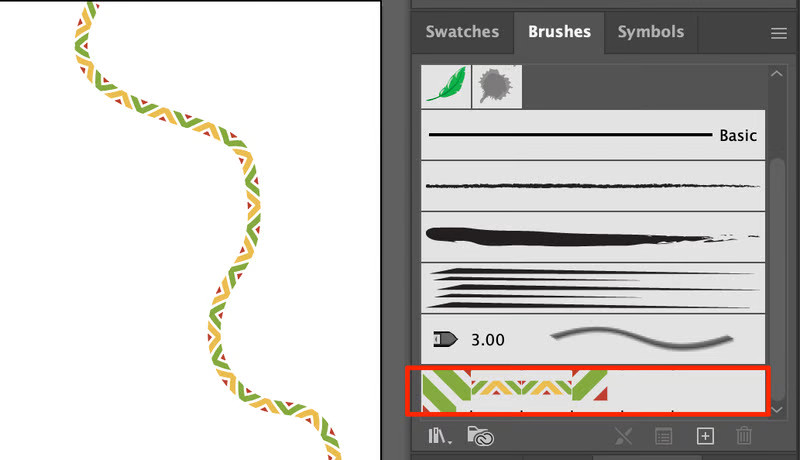Choose the multi-line bristle fan brush
Image resolution: width=800 pixels, height=460 pixels.
click(593, 288)
